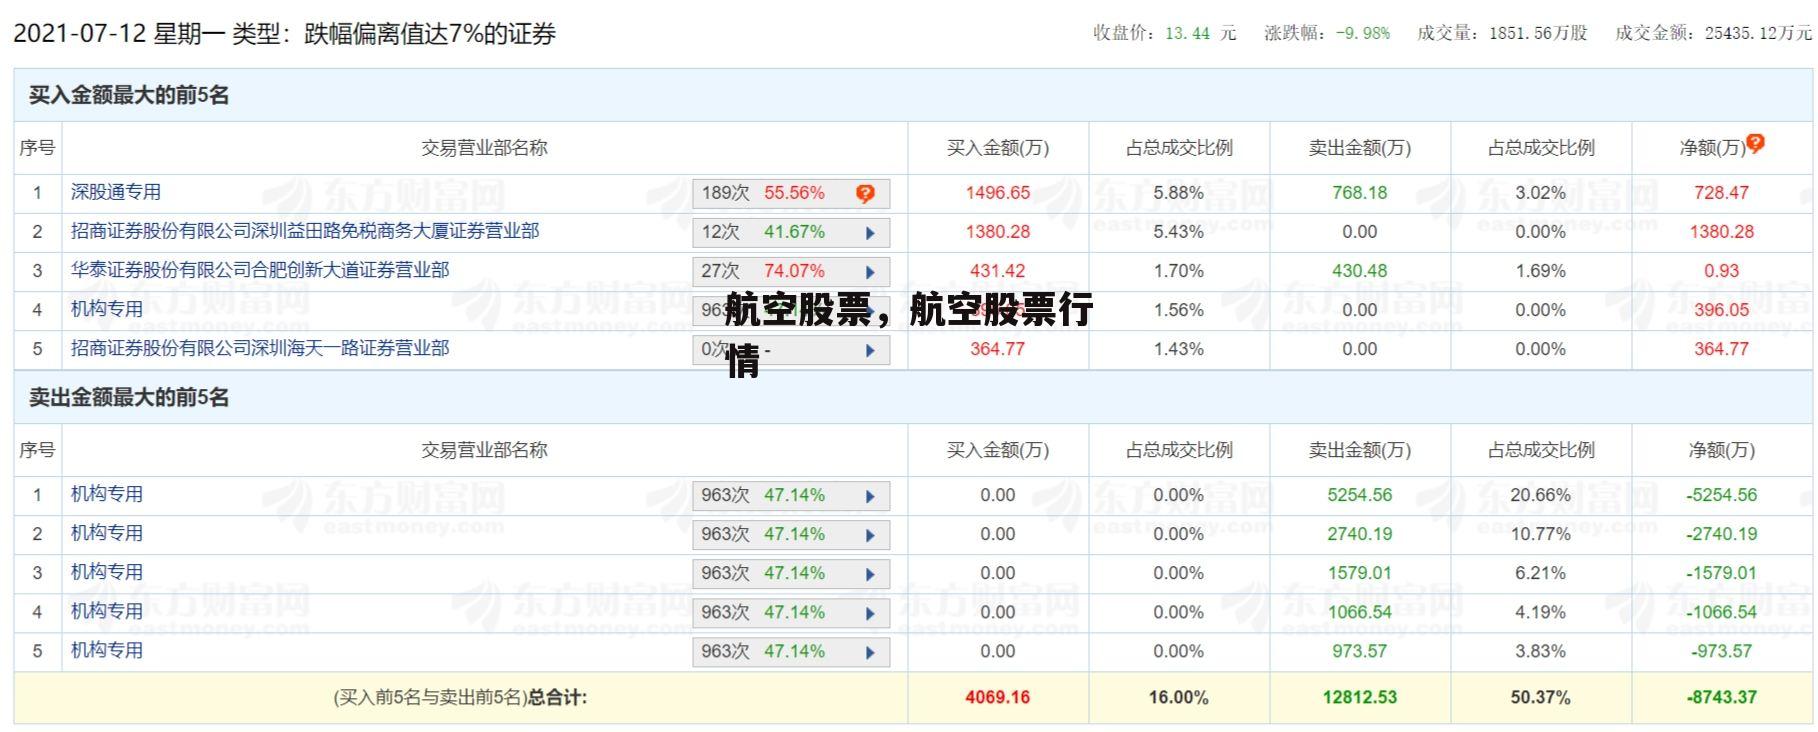Viewport: 1818px width, 732px height.
Task: Click net amount 728.47
Action: (1722, 193)
